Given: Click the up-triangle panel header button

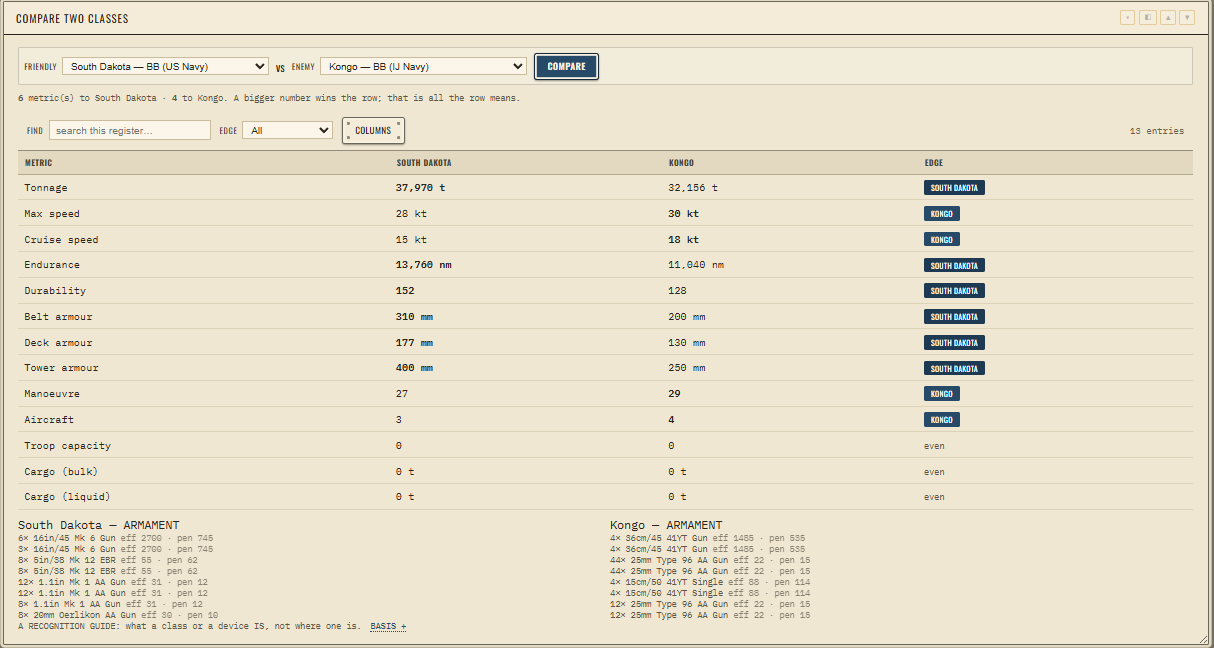Looking at the screenshot, I should [1168, 17].
